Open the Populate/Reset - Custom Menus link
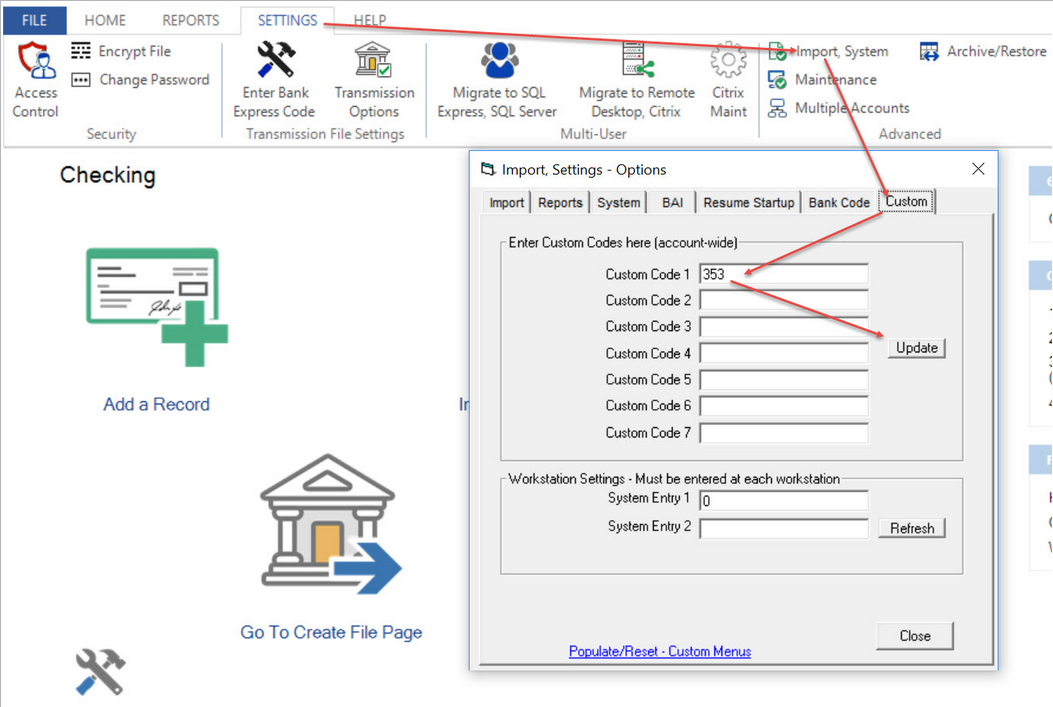 click(x=659, y=651)
